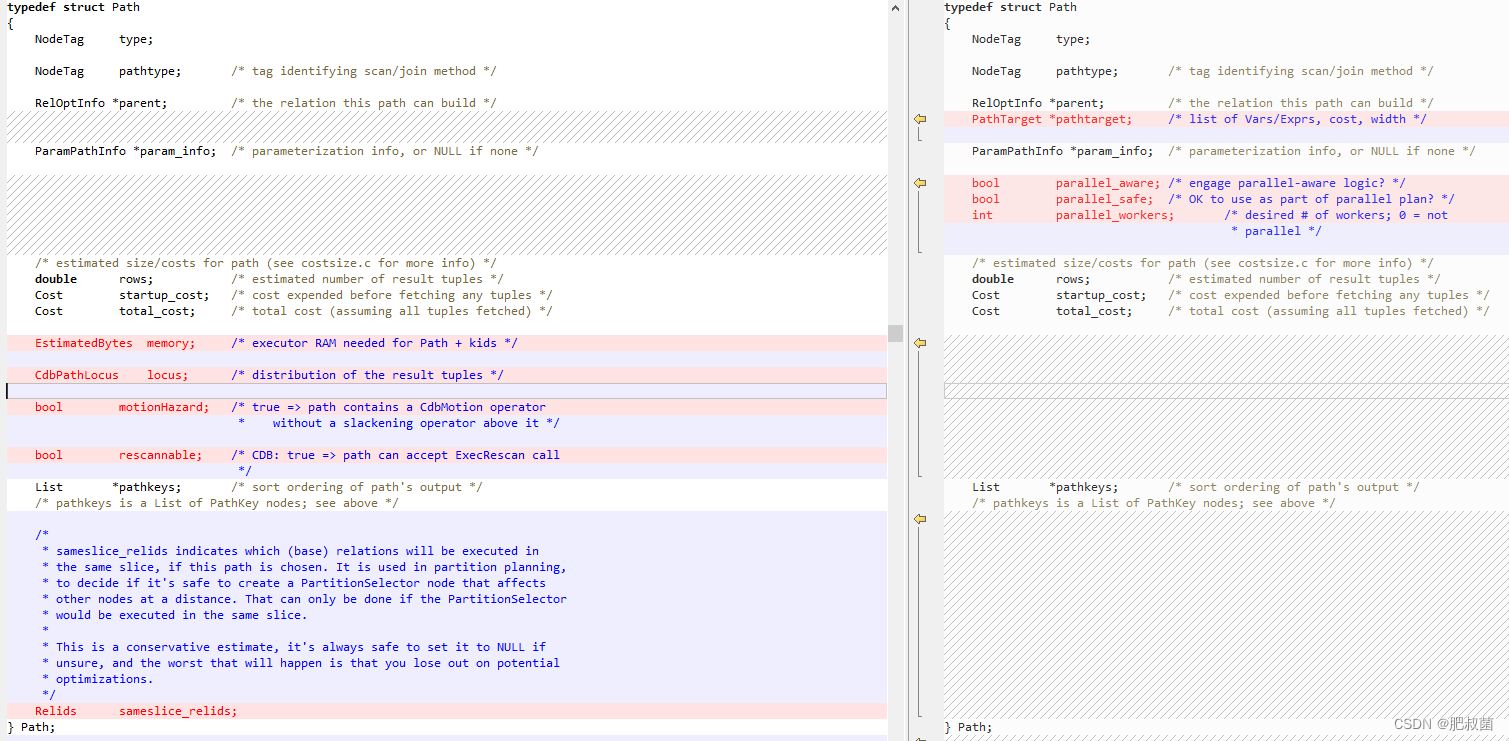Click 'List *pathkeys;' line in right pane
Image resolution: width=1509 pixels, height=741 pixels.
tap(1195, 487)
